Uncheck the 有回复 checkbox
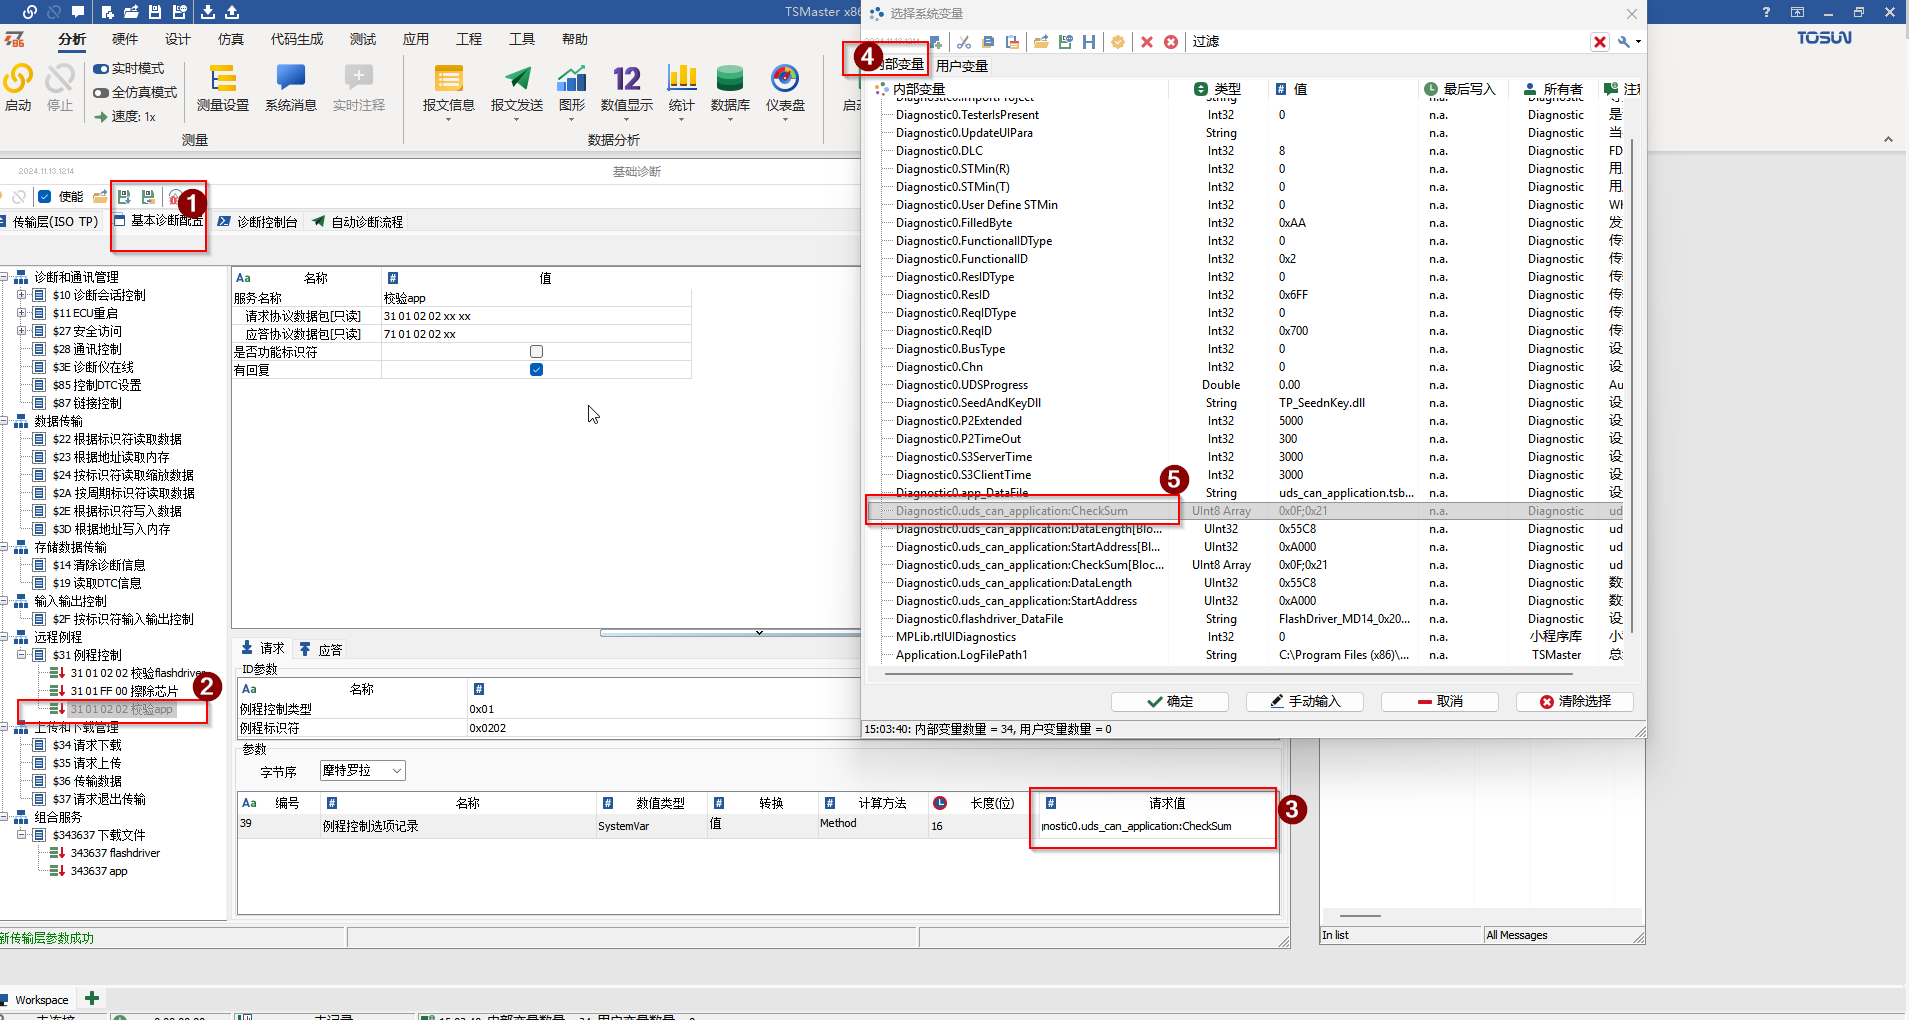Viewport: 1909px width, 1020px height. 536,370
